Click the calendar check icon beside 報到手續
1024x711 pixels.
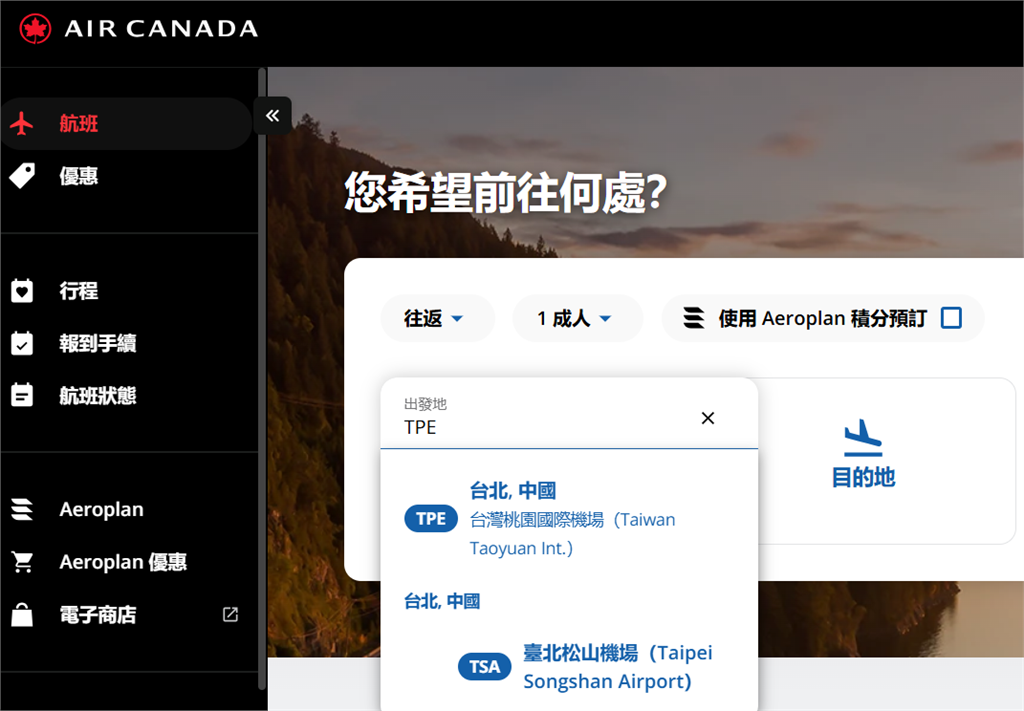point(22,343)
